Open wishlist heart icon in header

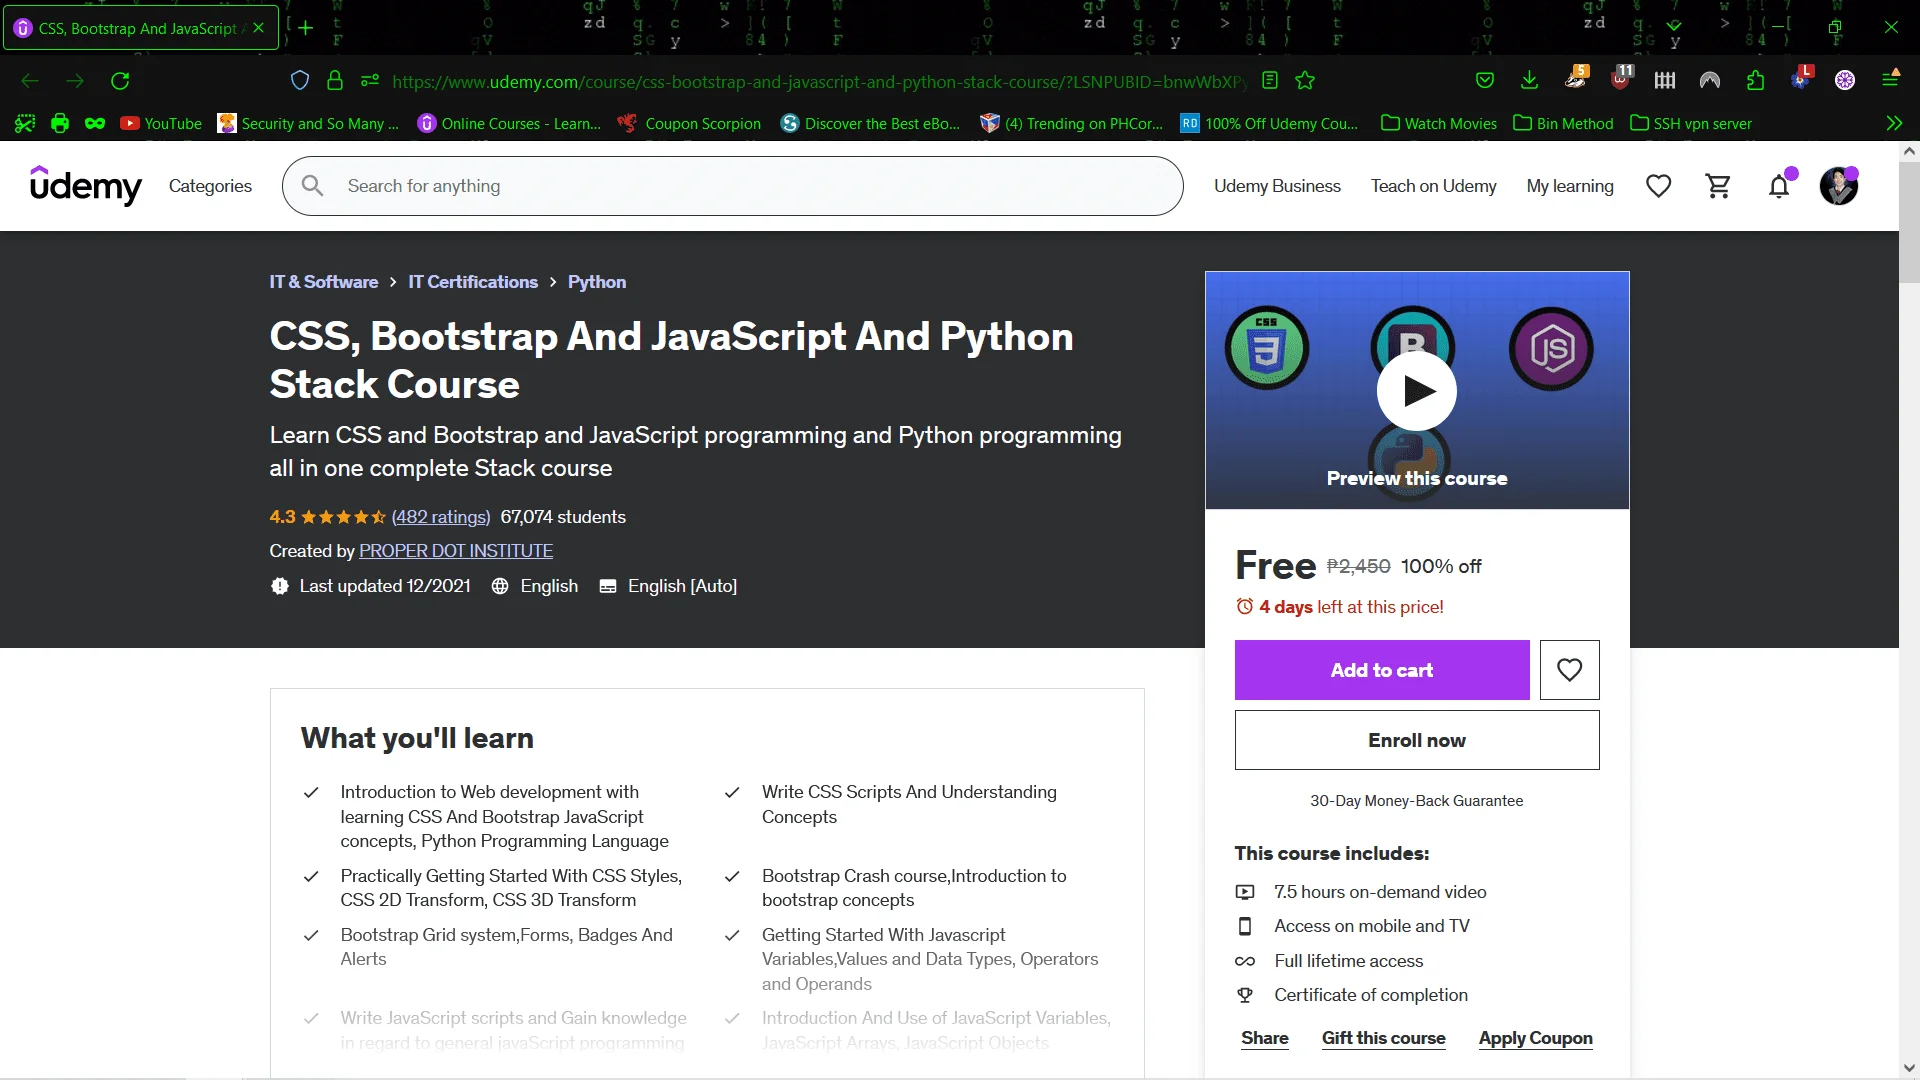[1658, 186]
